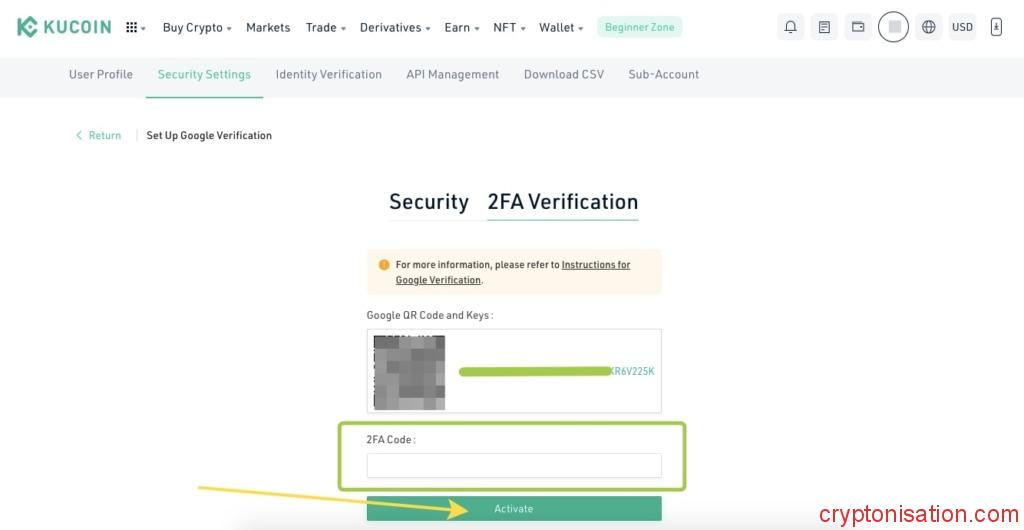This screenshot has height=530, width=1024.
Task: Expand the Buy Crypto dropdown
Action: click(197, 27)
